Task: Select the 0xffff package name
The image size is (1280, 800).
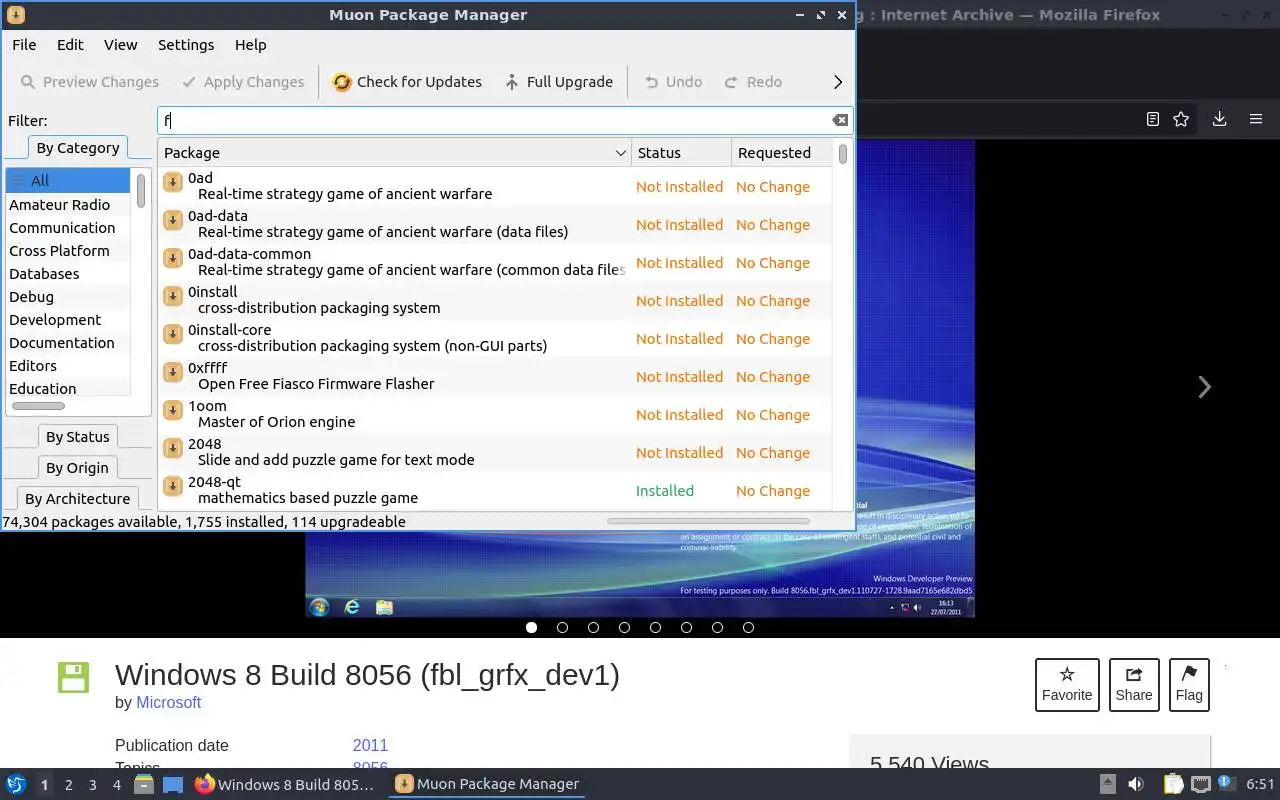Action: click(x=207, y=368)
